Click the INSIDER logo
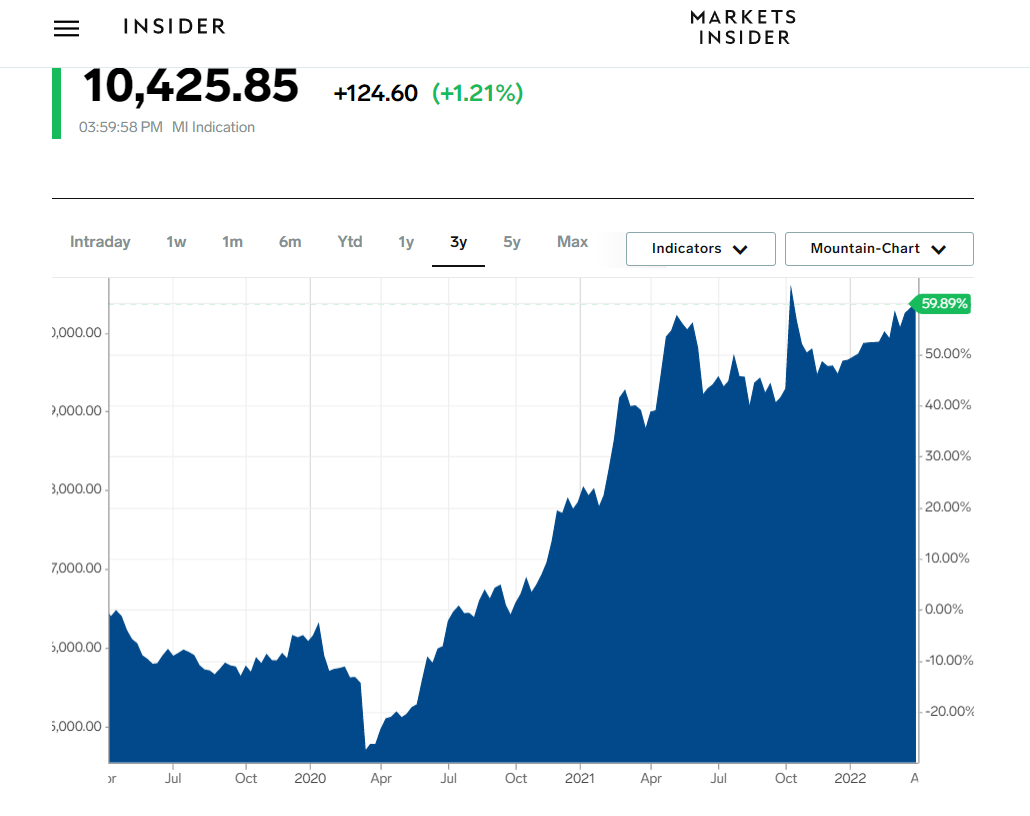 (x=174, y=27)
